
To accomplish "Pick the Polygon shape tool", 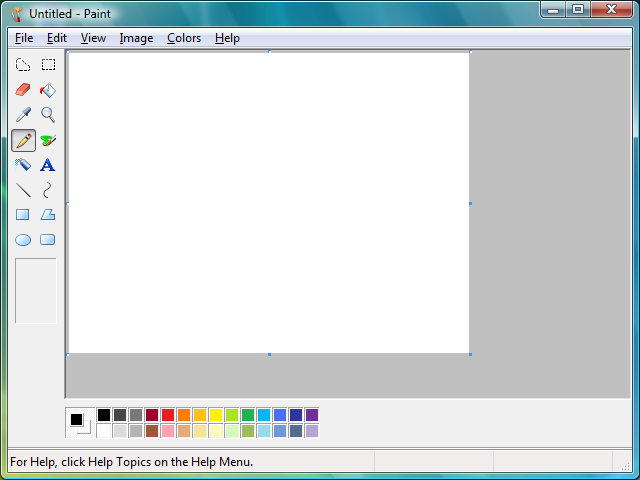I will [x=47, y=215].
